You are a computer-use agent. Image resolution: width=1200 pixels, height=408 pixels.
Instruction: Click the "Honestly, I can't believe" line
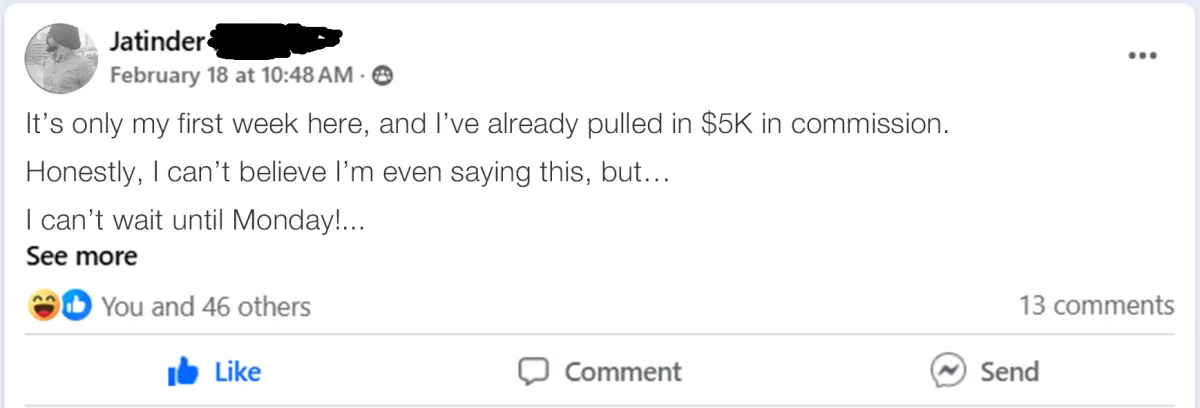tap(346, 173)
